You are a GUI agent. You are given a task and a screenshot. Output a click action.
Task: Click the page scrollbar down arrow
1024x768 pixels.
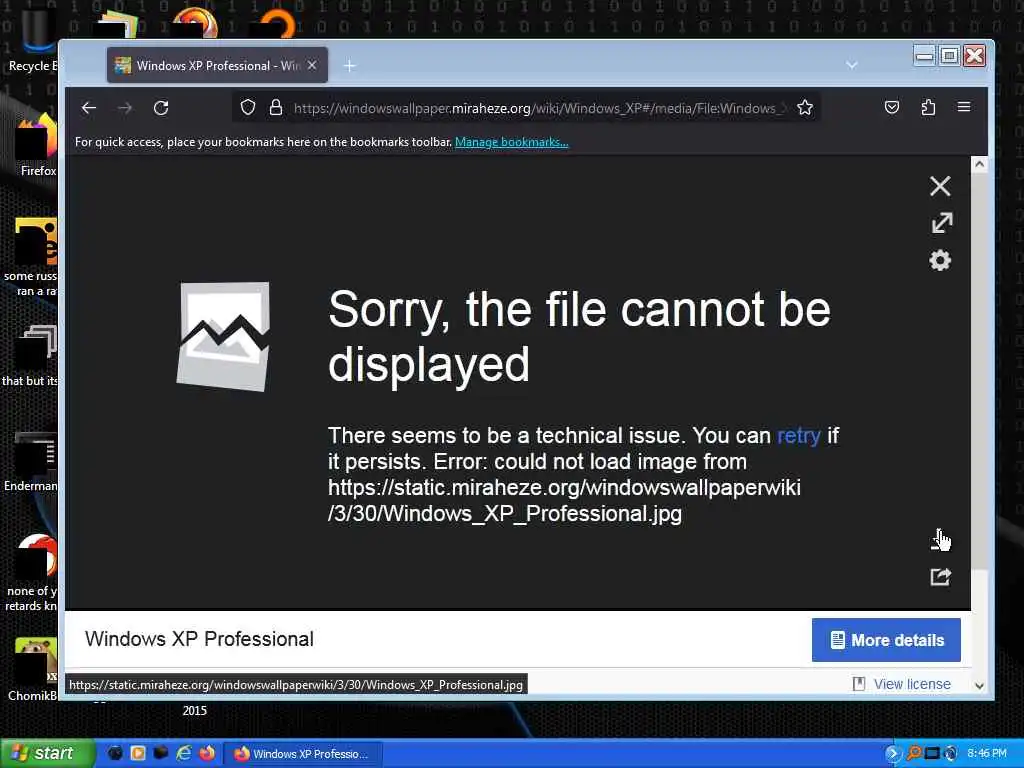coord(979,685)
